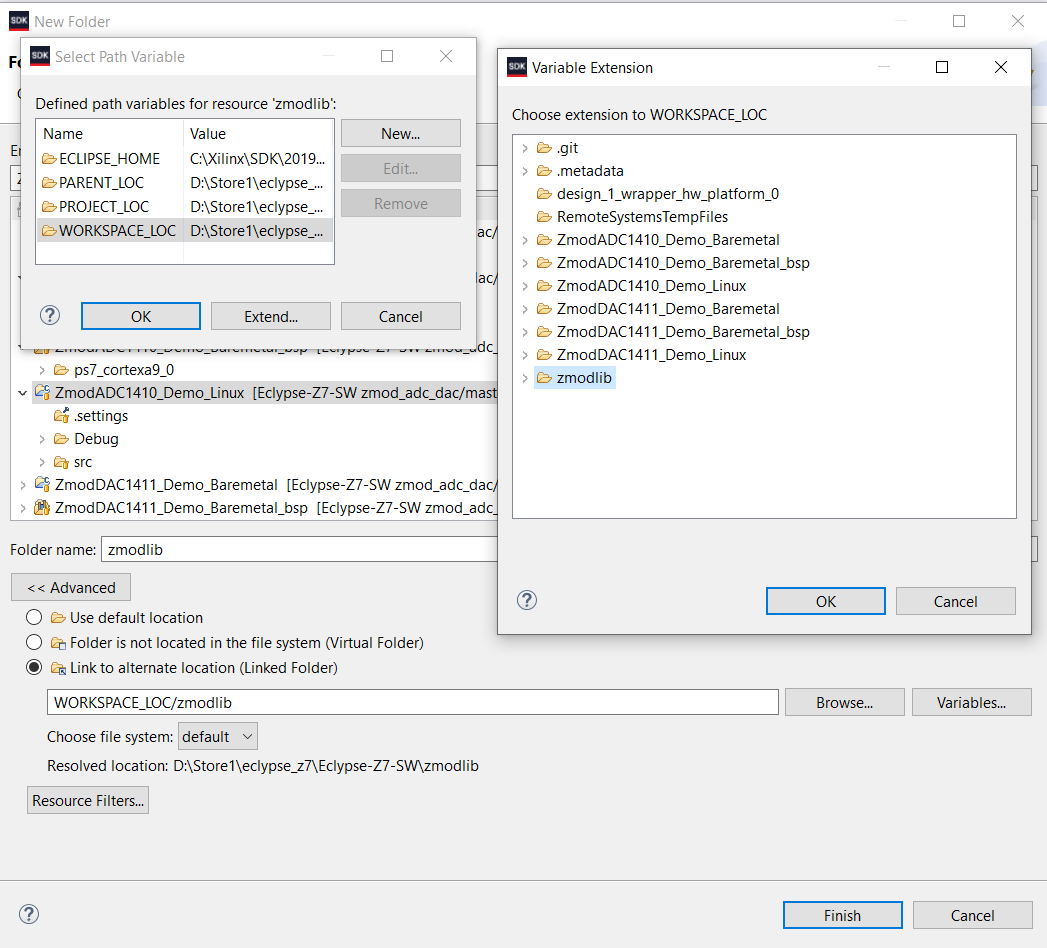Close the Variable Extension dialog
Screen dimensions: 1047x948
[x=1000, y=67]
